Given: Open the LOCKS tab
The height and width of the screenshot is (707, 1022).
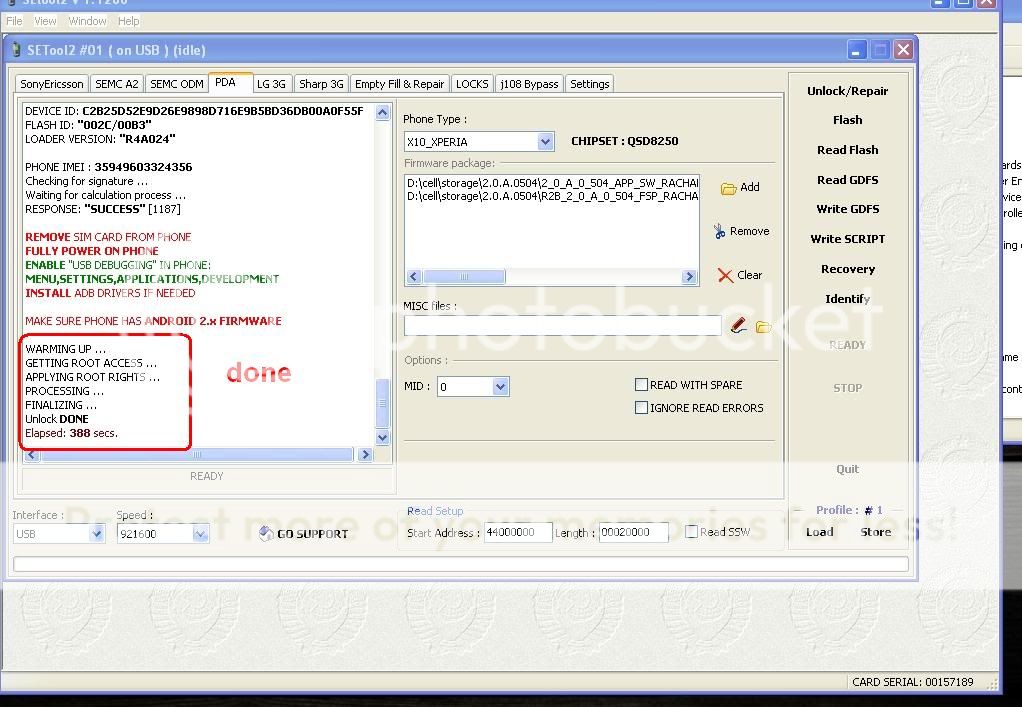Looking at the screenshot, I should [472, 84].
